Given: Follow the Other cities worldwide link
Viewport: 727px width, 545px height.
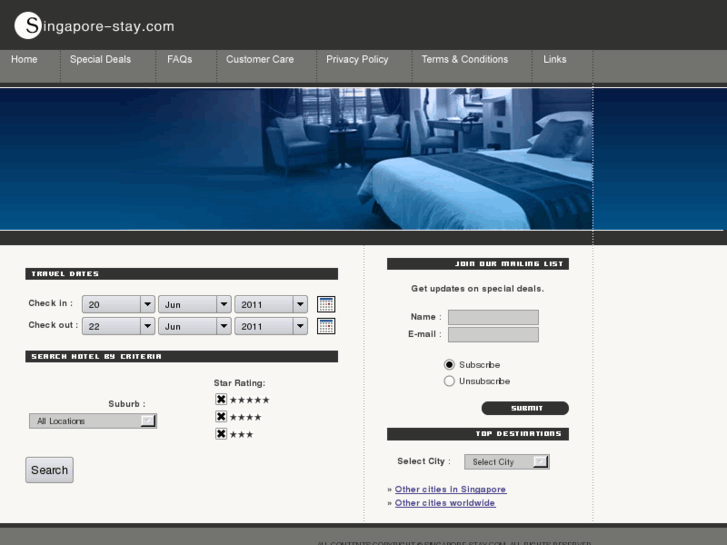Looking at the screenshot, I should tap(445, 503).
